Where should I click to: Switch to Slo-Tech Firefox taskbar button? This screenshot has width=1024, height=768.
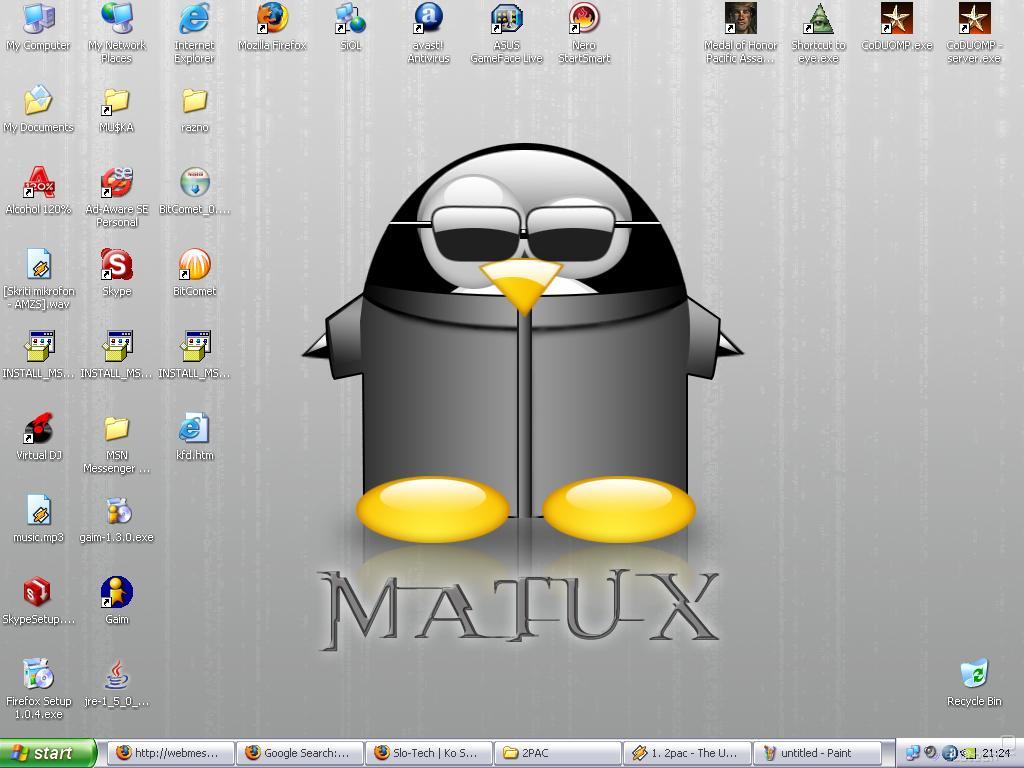pyautogui.click(x=428, y=753)
